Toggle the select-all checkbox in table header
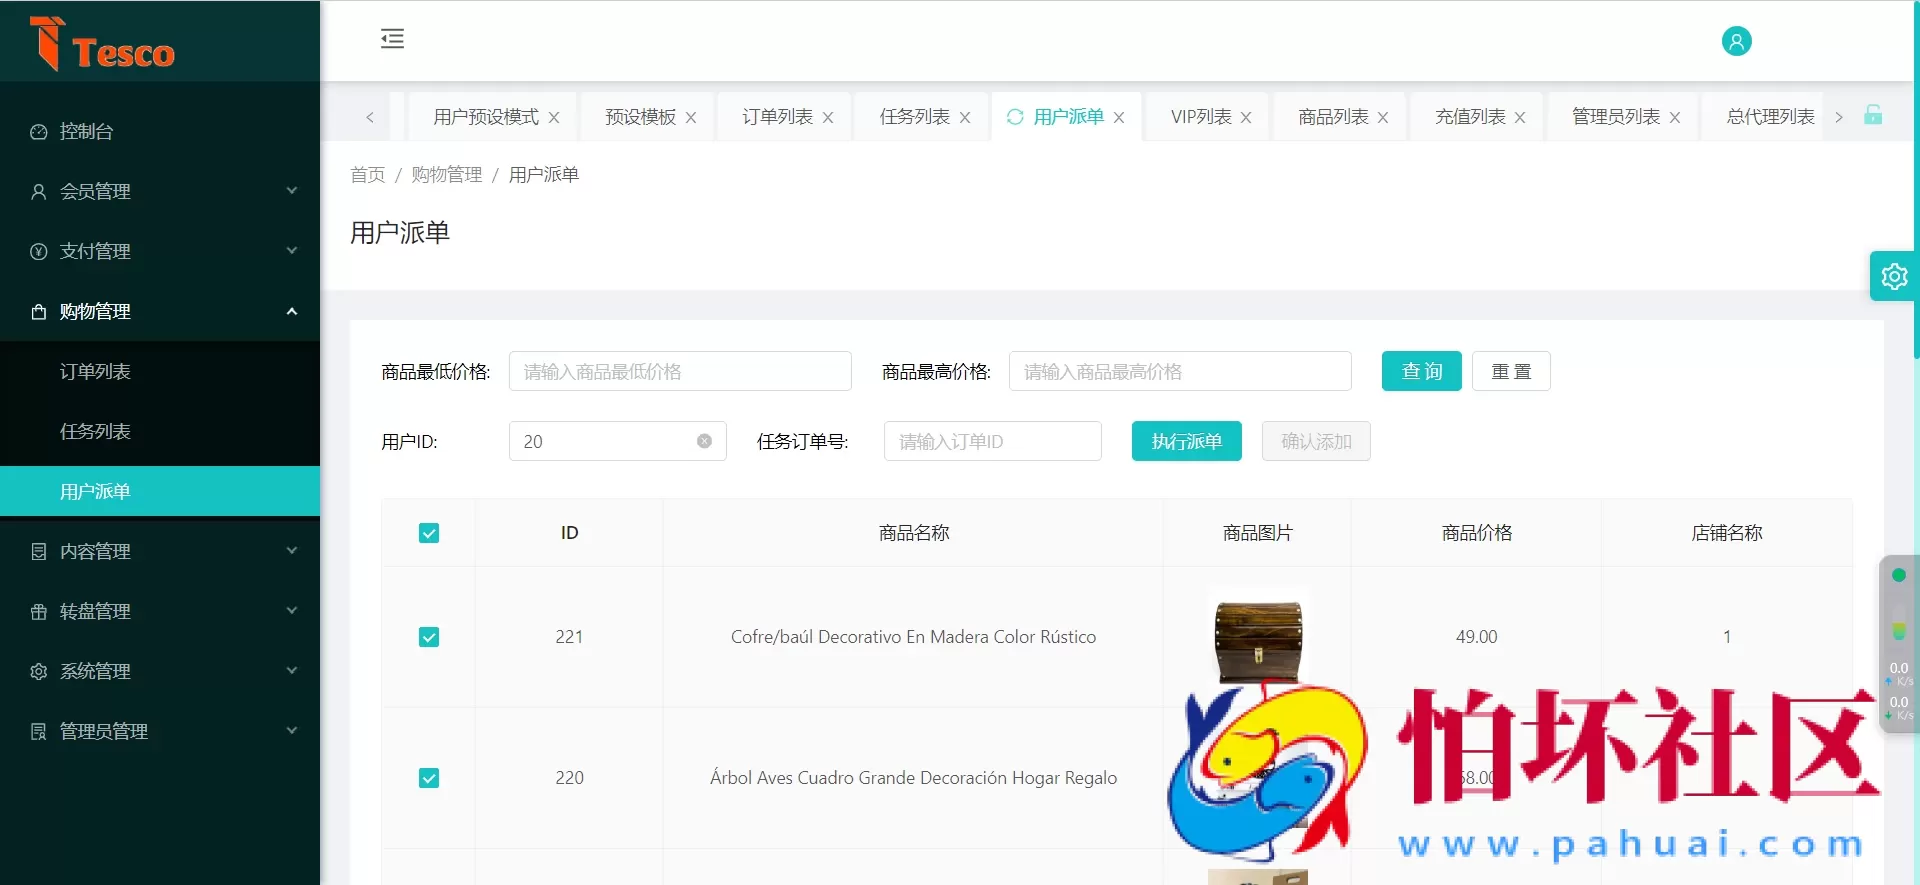Image resolution: width=1920 pixels, height=885 pixels. [x=429, y=533]
